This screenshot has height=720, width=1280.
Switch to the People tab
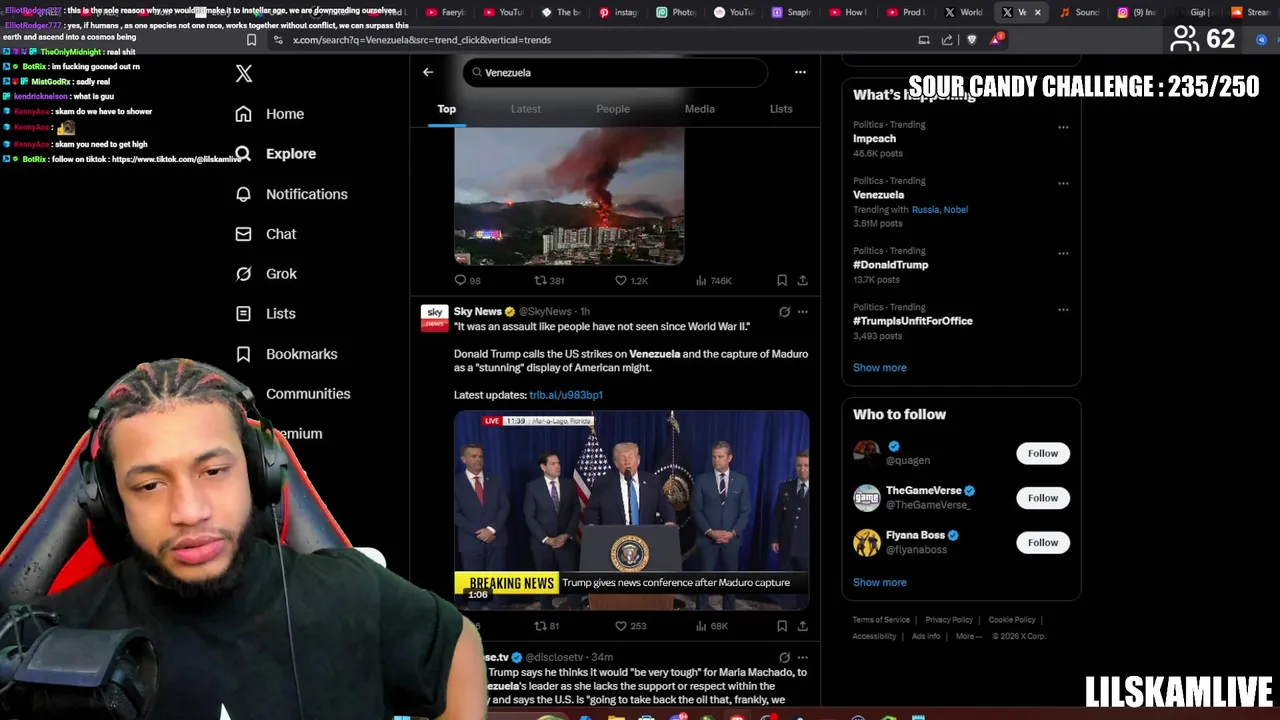(x=613, y=109)
